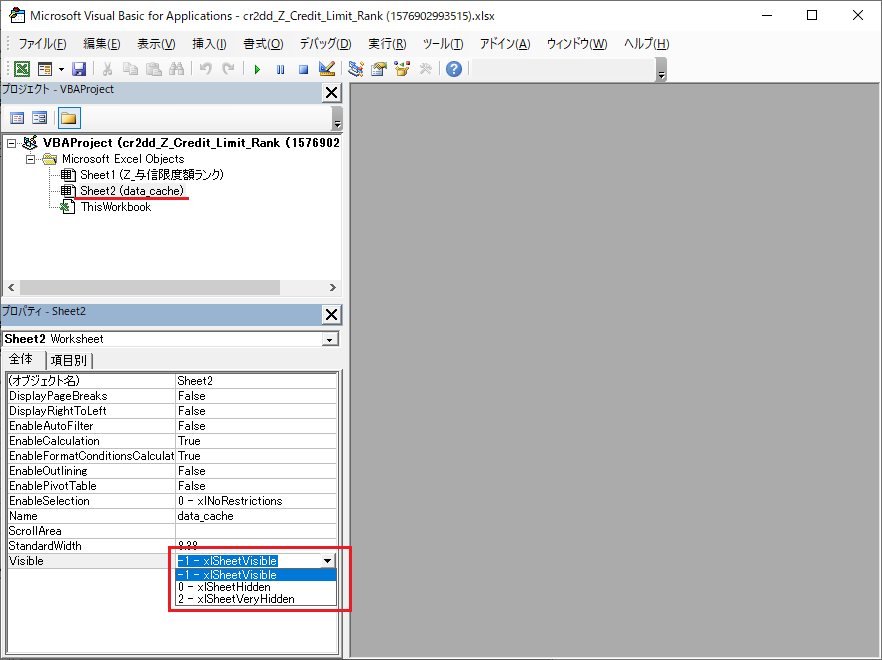Select ThisWorkbook in project tree
Screen dimensions: 882x660
116,207
